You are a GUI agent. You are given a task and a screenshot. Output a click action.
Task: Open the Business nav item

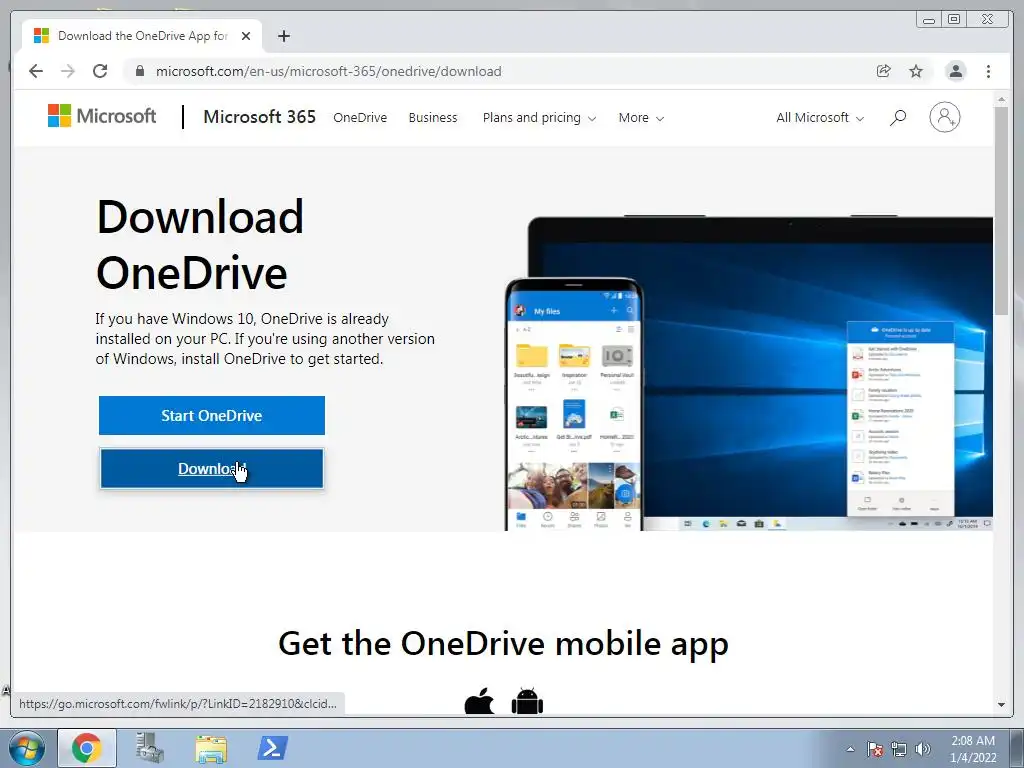pos(433,118)
